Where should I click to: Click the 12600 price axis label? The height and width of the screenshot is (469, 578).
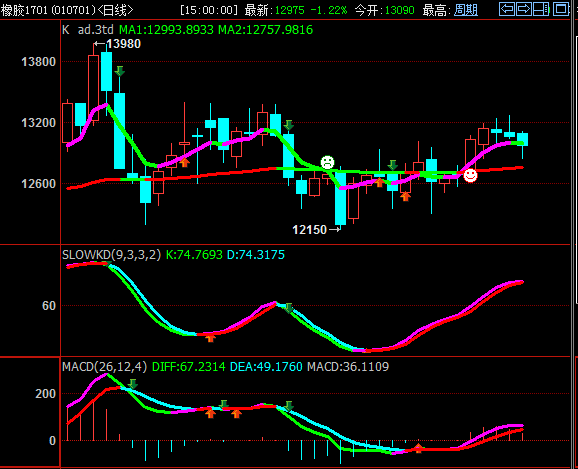(39, 183)
